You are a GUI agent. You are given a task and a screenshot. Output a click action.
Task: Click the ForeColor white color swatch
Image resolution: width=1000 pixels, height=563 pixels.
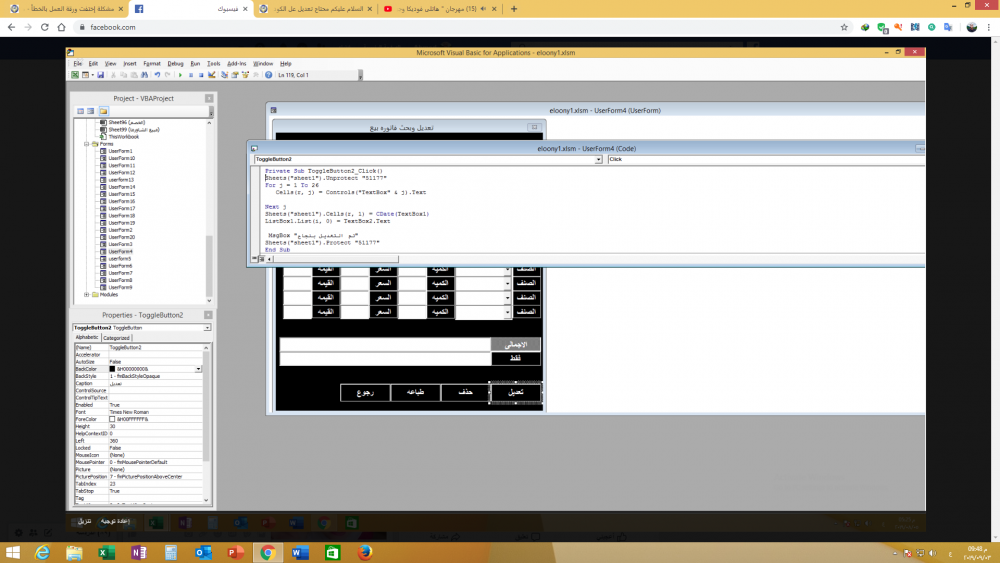point(112,419)
